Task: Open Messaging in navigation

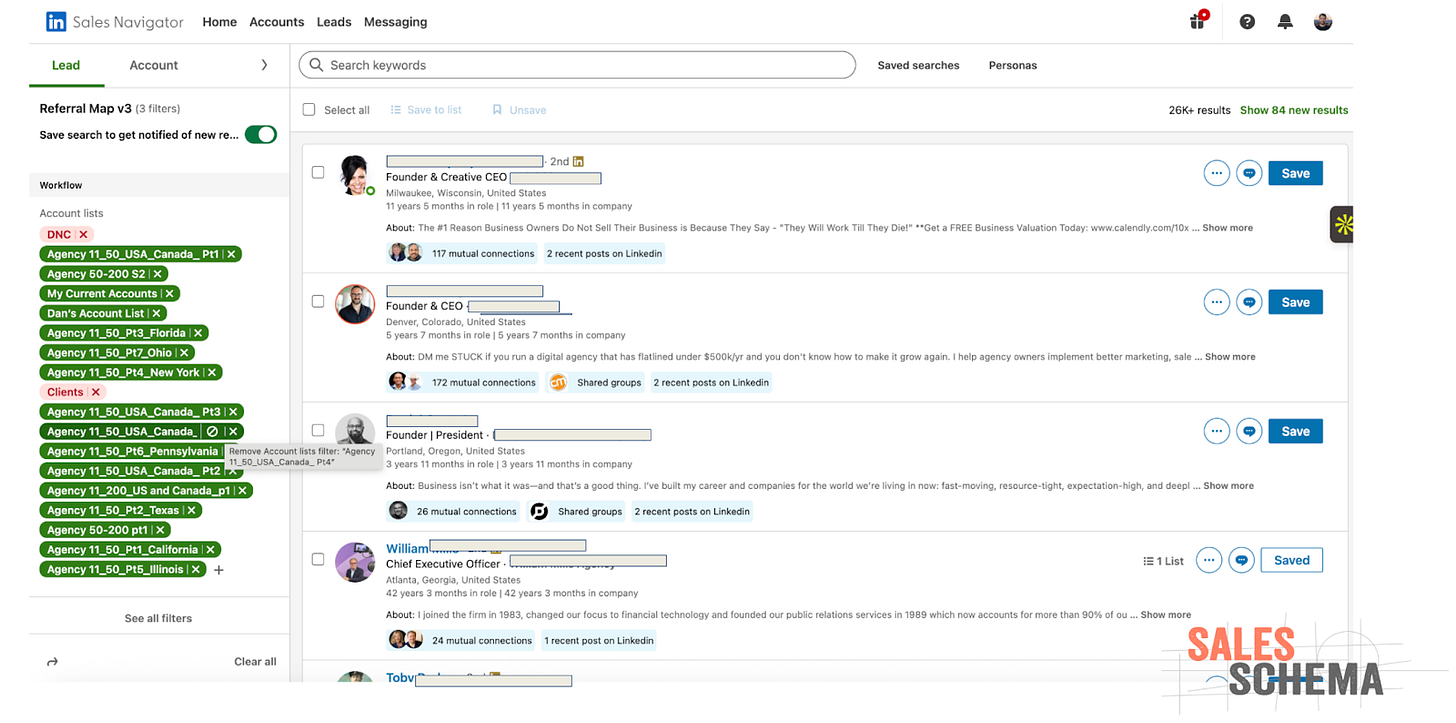Action: pos(395,22)
